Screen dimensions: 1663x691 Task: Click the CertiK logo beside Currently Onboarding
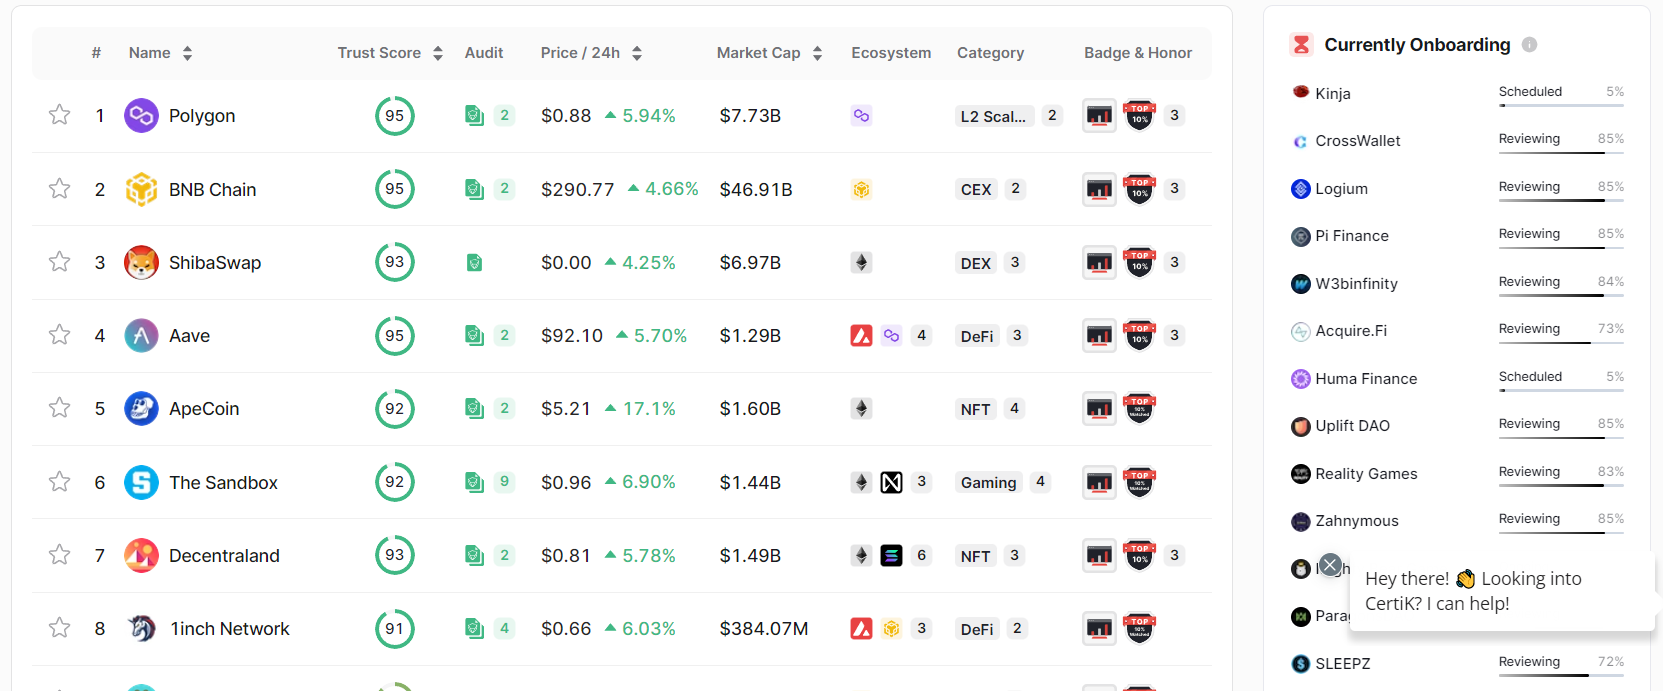[x=1300, y=44]
